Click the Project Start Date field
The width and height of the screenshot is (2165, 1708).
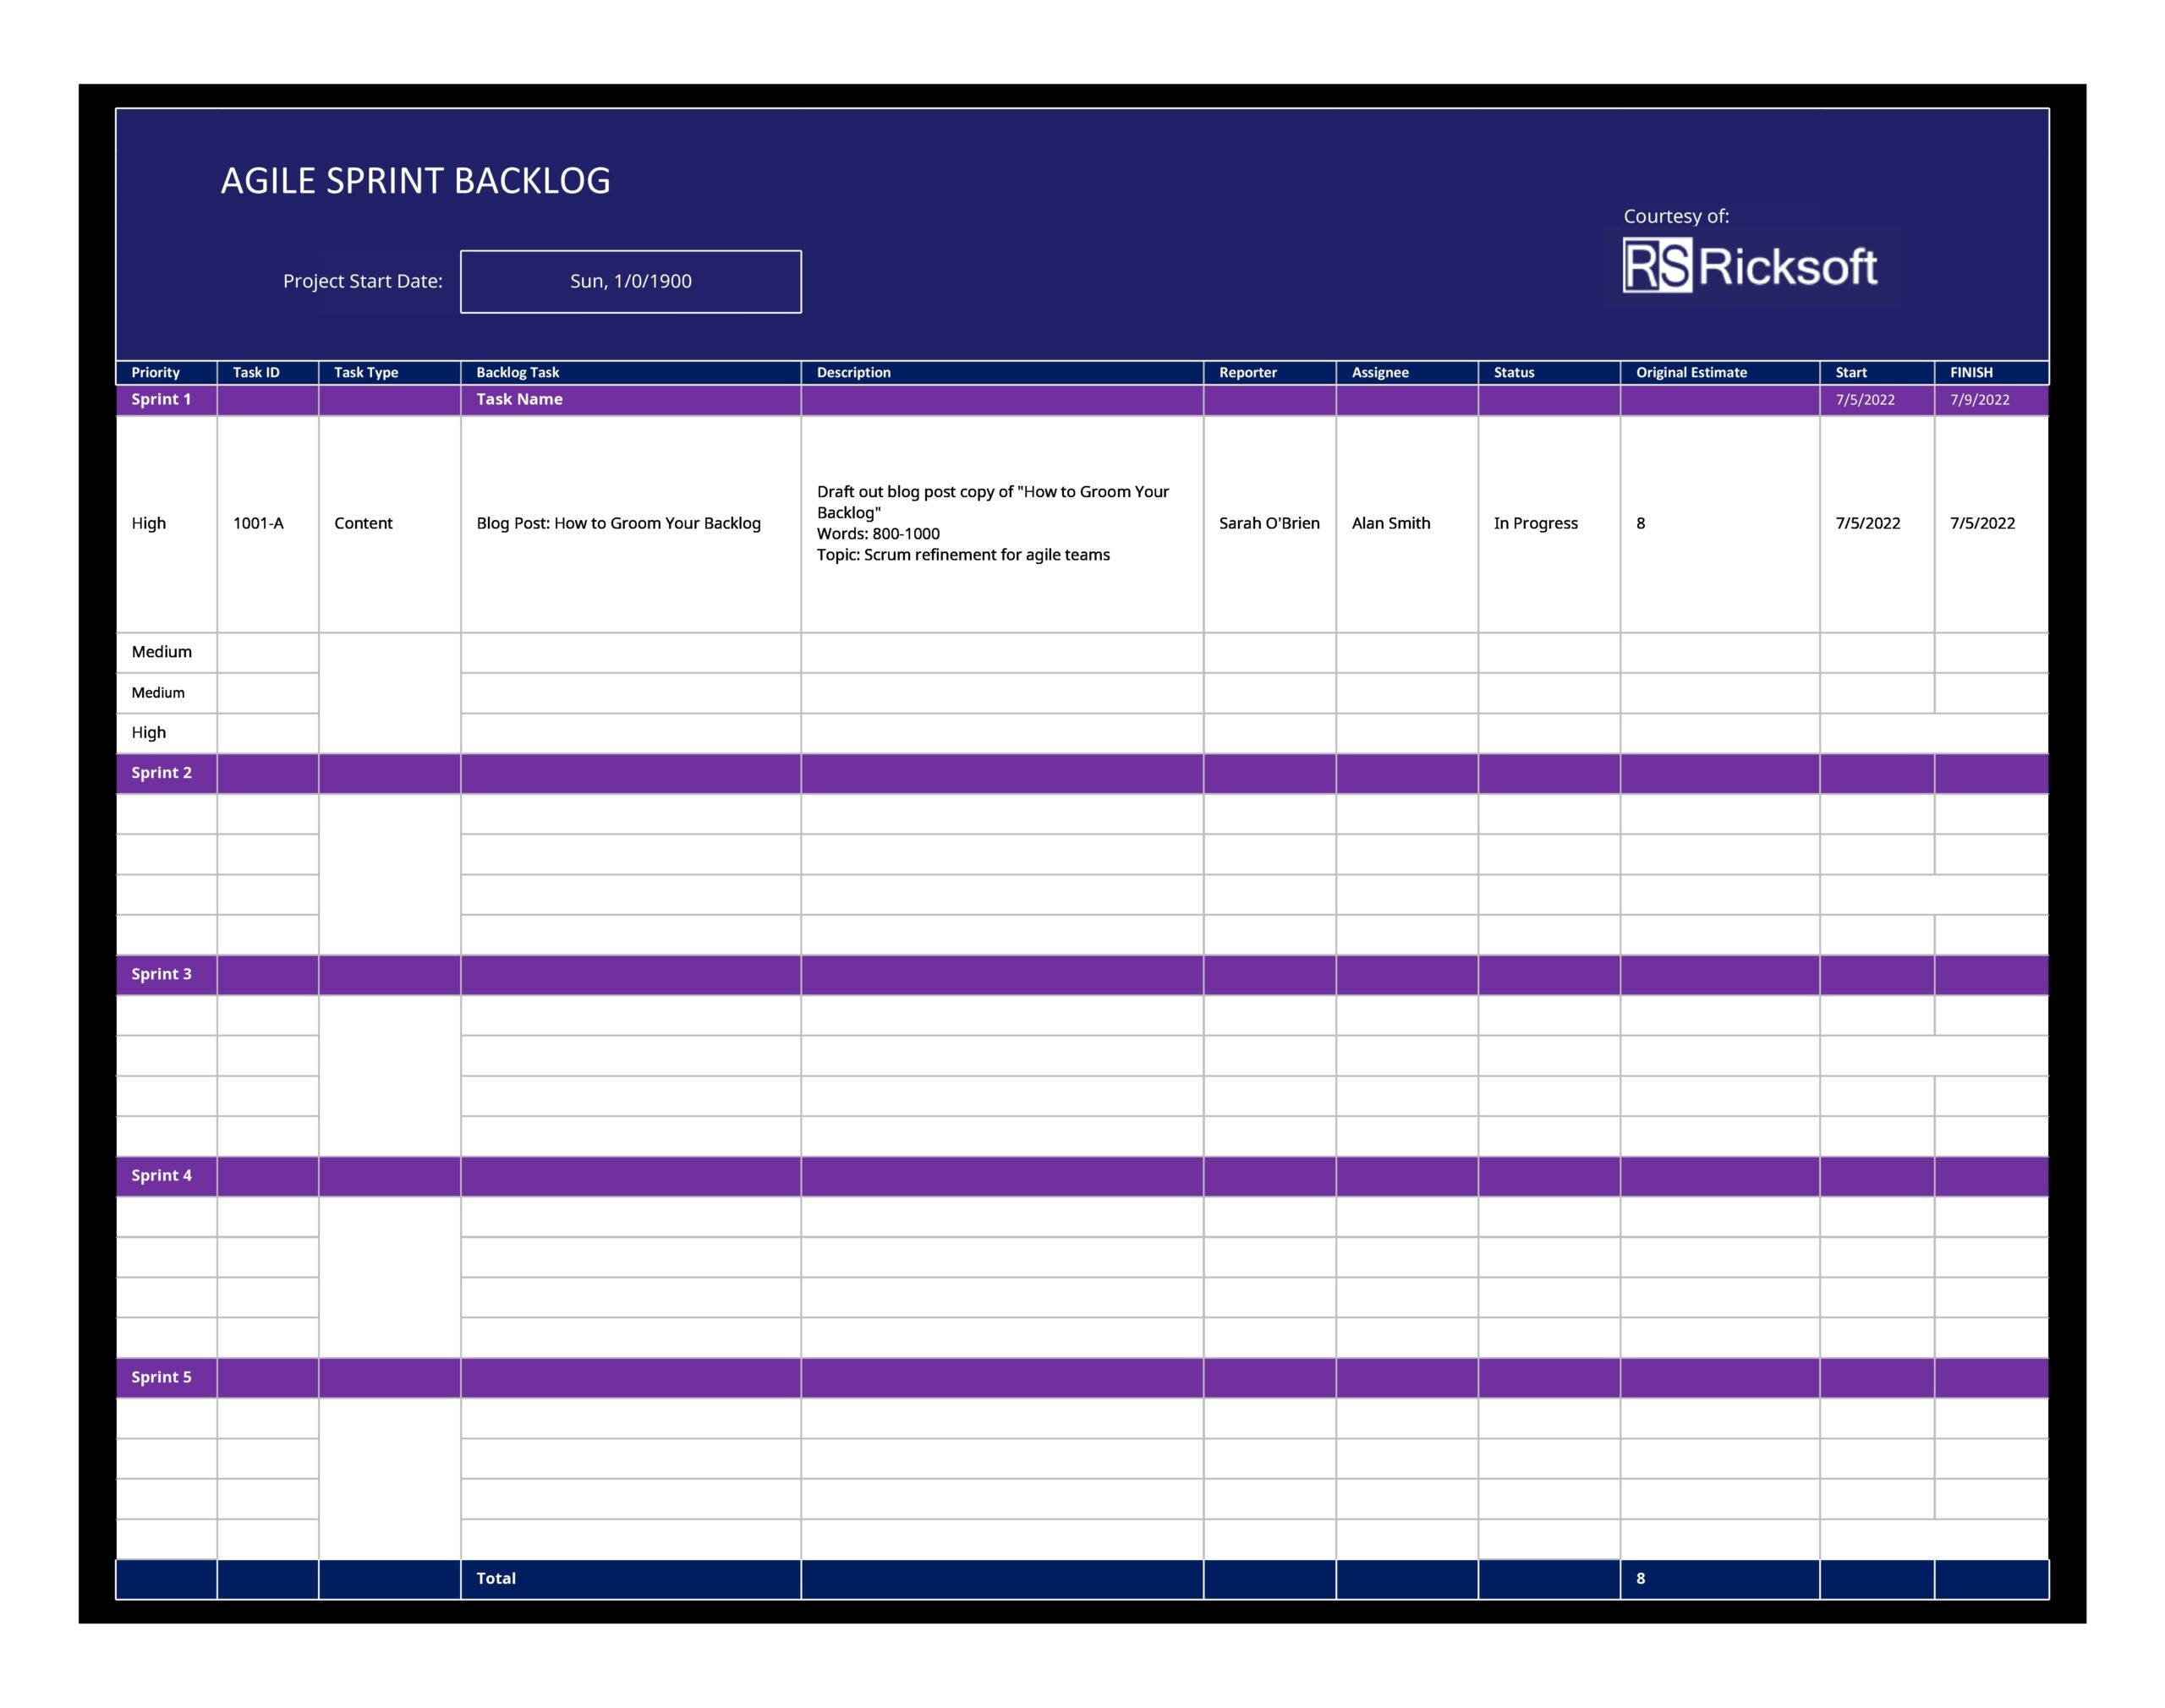(630, 281)
